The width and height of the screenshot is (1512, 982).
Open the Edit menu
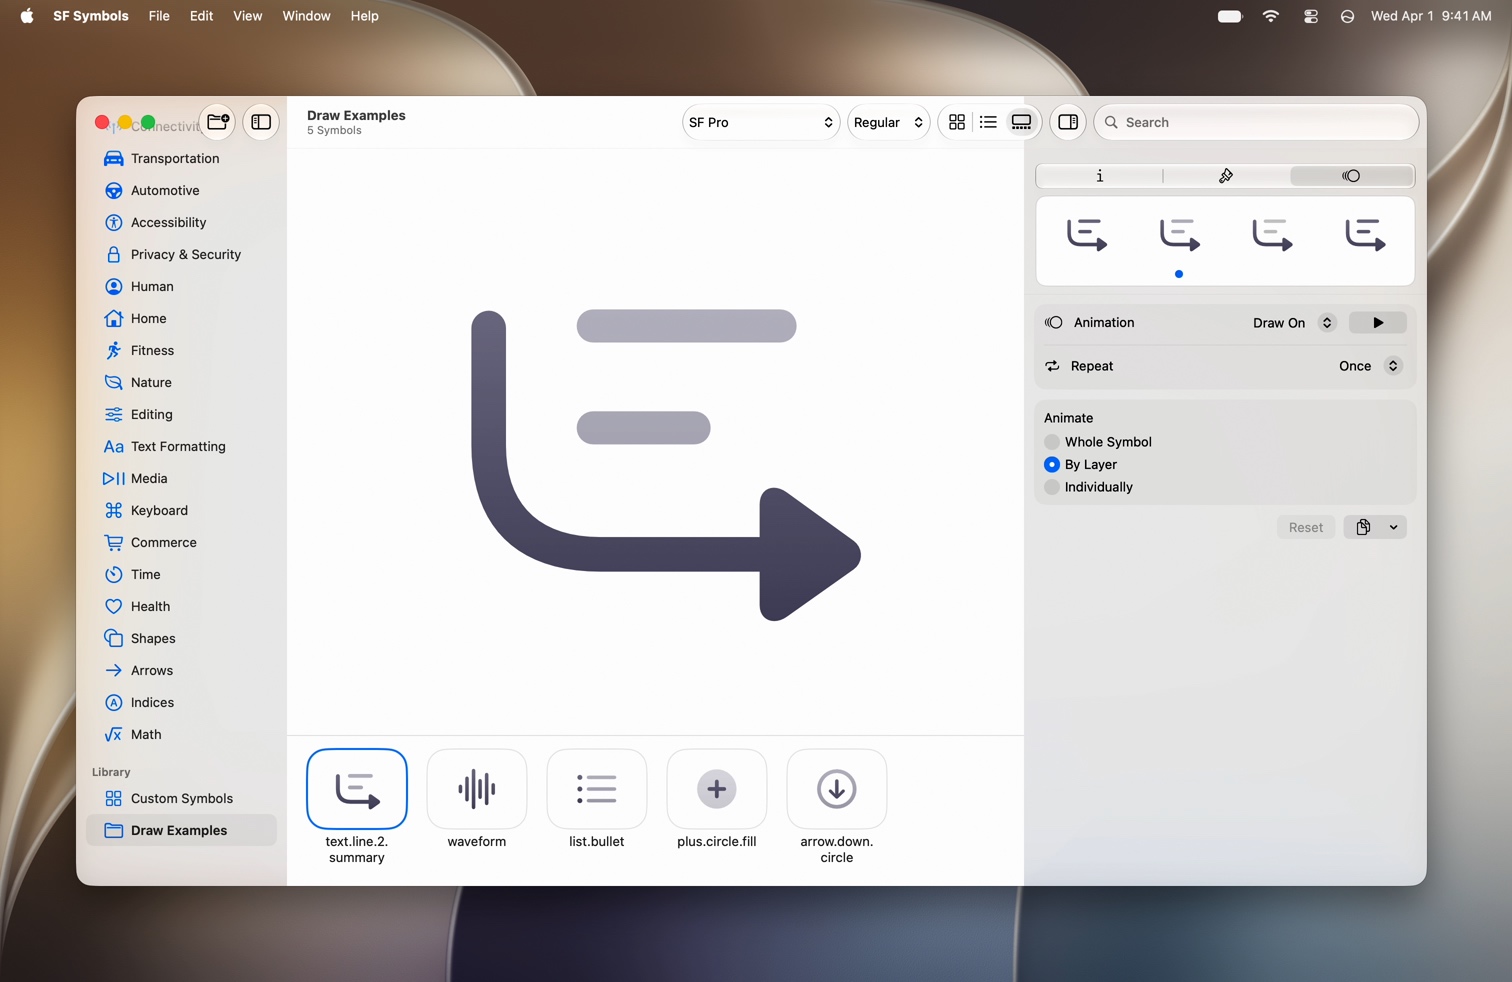point(201,16)
